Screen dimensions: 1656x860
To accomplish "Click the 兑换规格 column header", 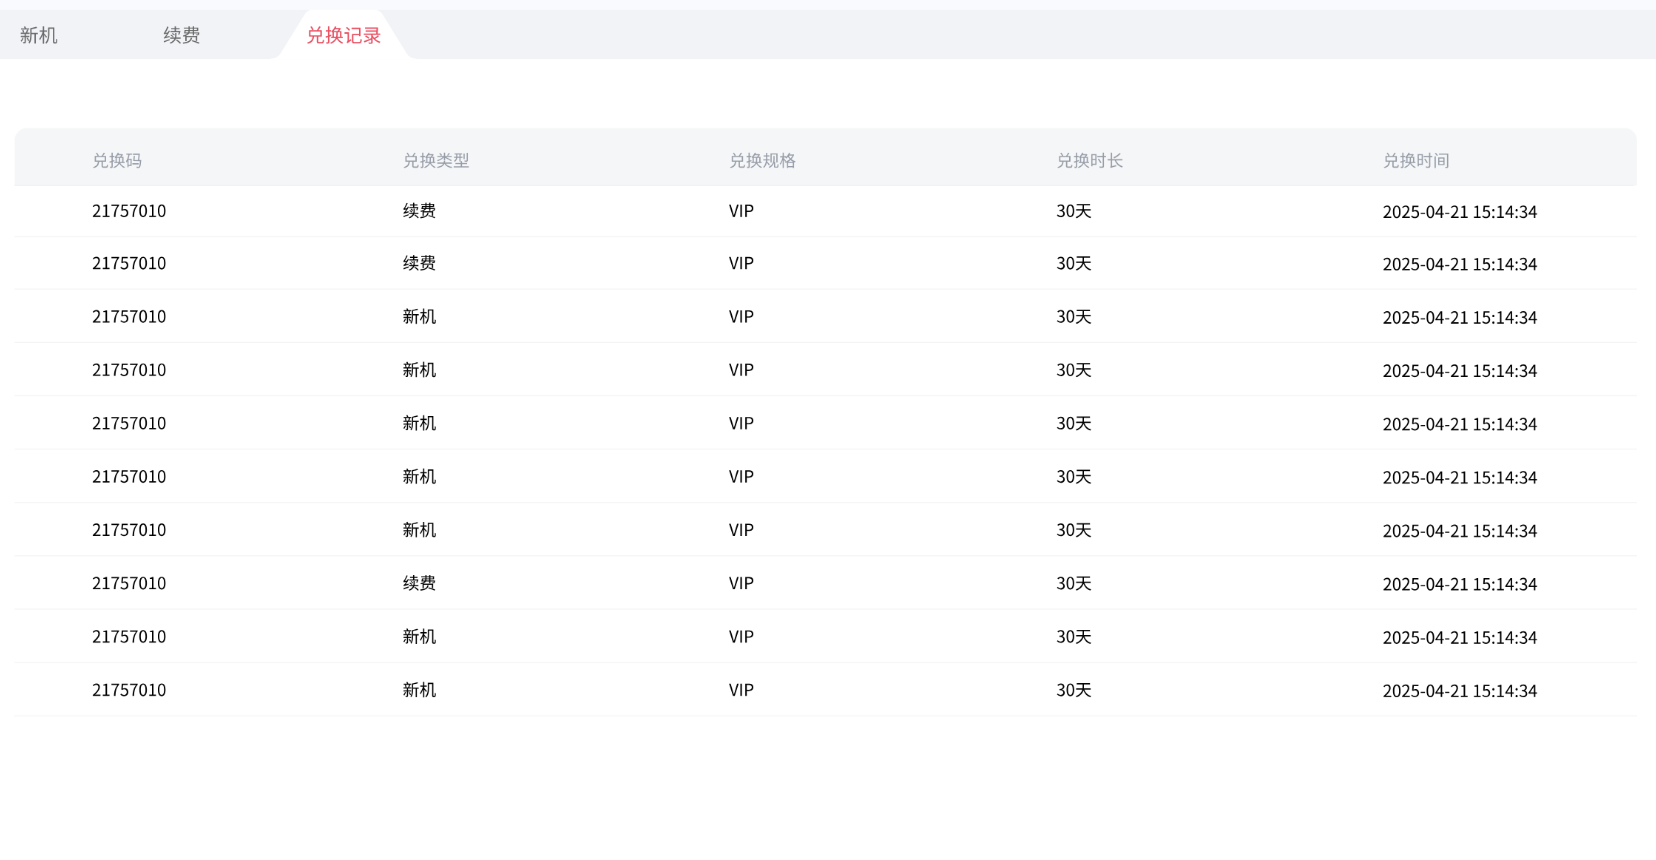I will 762,160.
